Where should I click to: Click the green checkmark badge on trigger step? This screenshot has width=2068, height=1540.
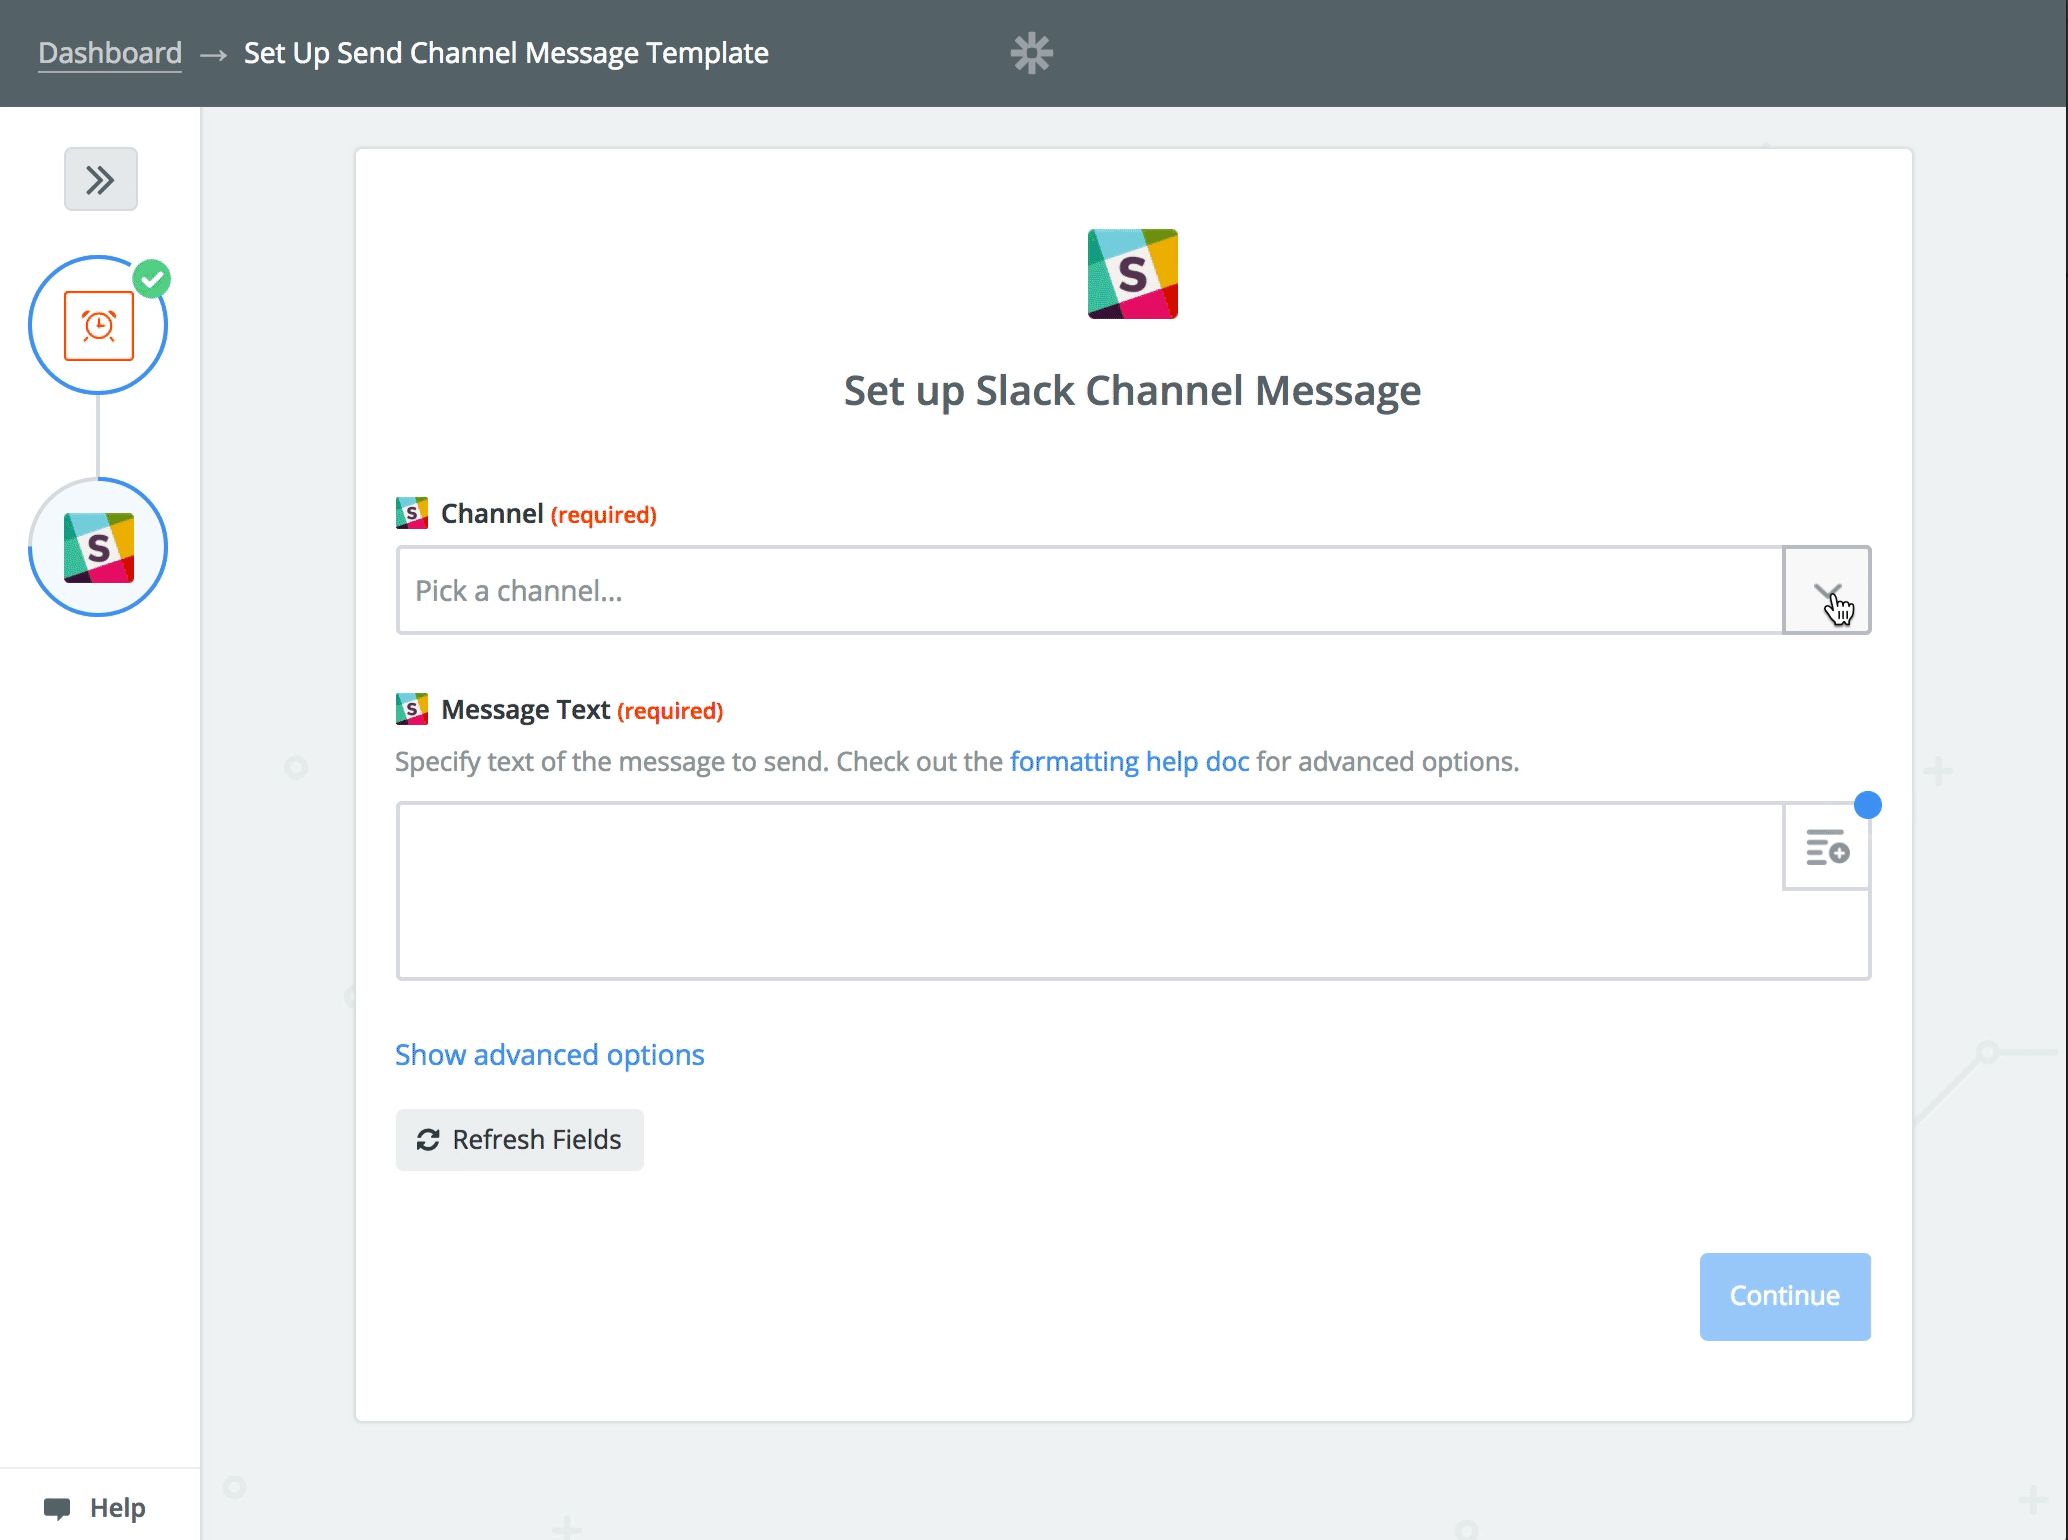click(152, 279)
